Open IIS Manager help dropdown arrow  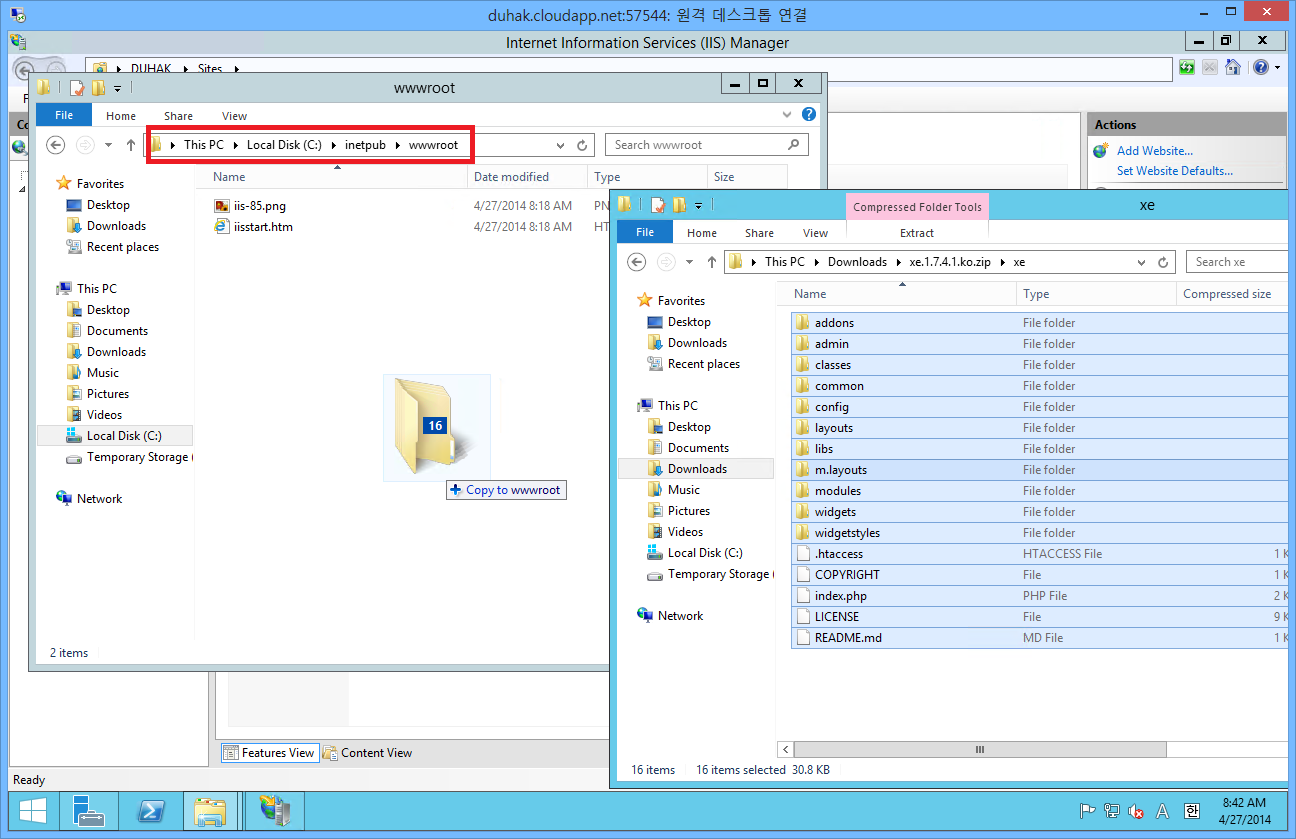1277,68
